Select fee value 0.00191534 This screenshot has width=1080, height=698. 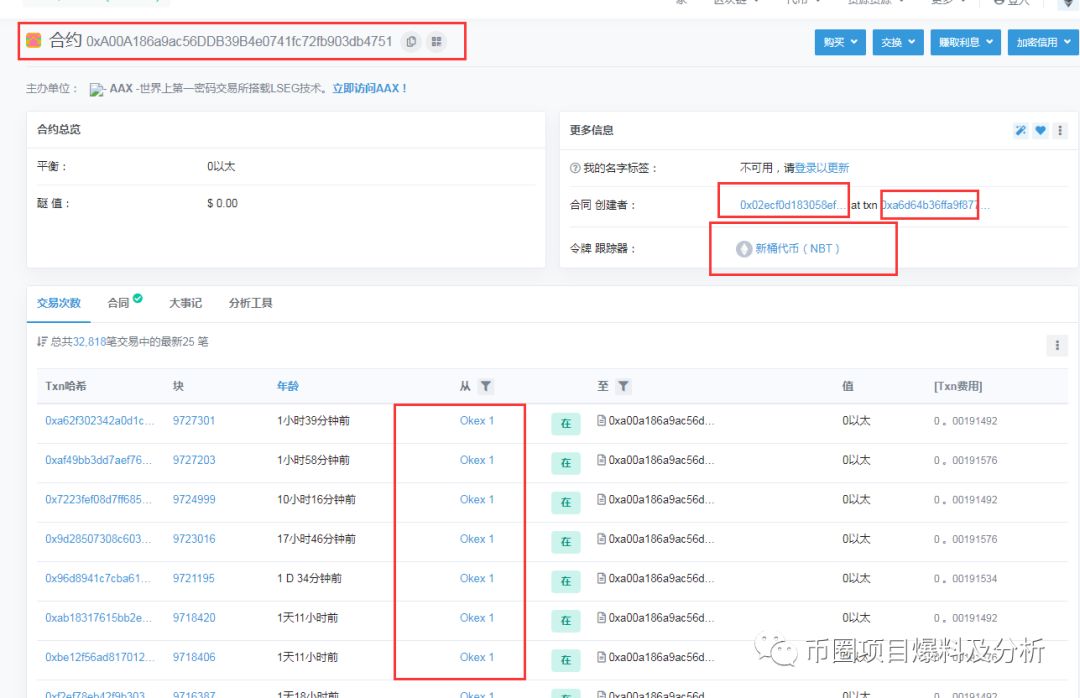tap(965, 578)
